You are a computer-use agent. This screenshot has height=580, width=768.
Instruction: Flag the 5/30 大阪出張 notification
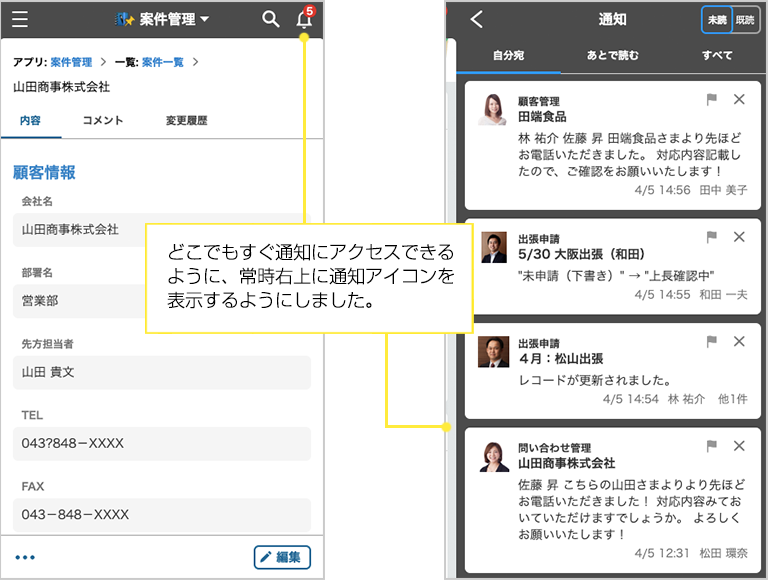pos(712,237)
